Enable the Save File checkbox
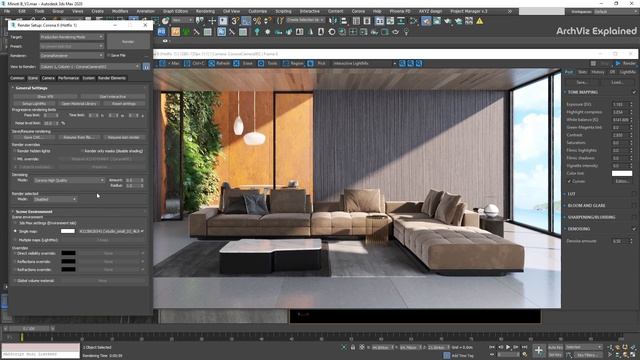Screen dimensions: 640x360 pos(109,56)
